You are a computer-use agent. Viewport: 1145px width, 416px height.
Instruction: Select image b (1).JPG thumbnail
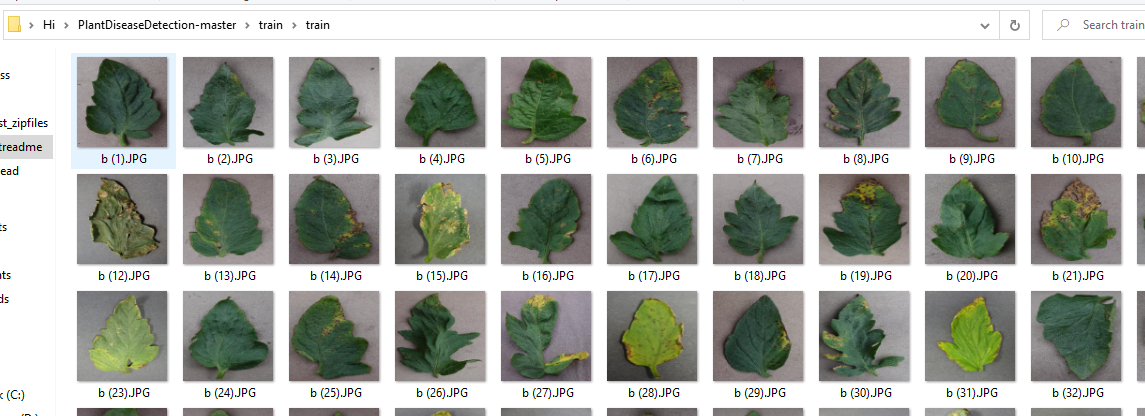coord(122,102)
